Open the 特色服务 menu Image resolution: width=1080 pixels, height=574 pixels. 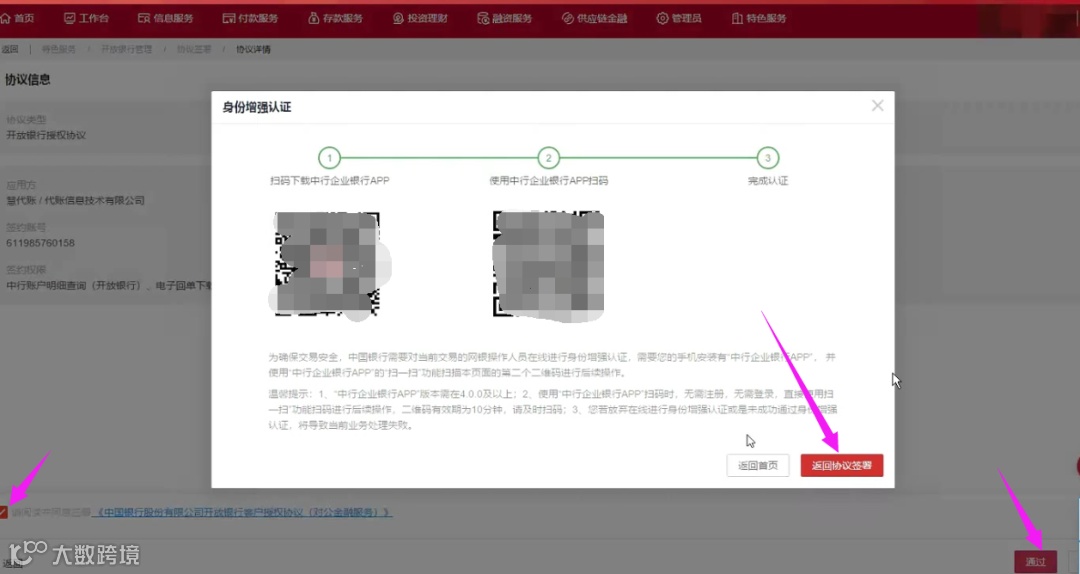(759, 18)
